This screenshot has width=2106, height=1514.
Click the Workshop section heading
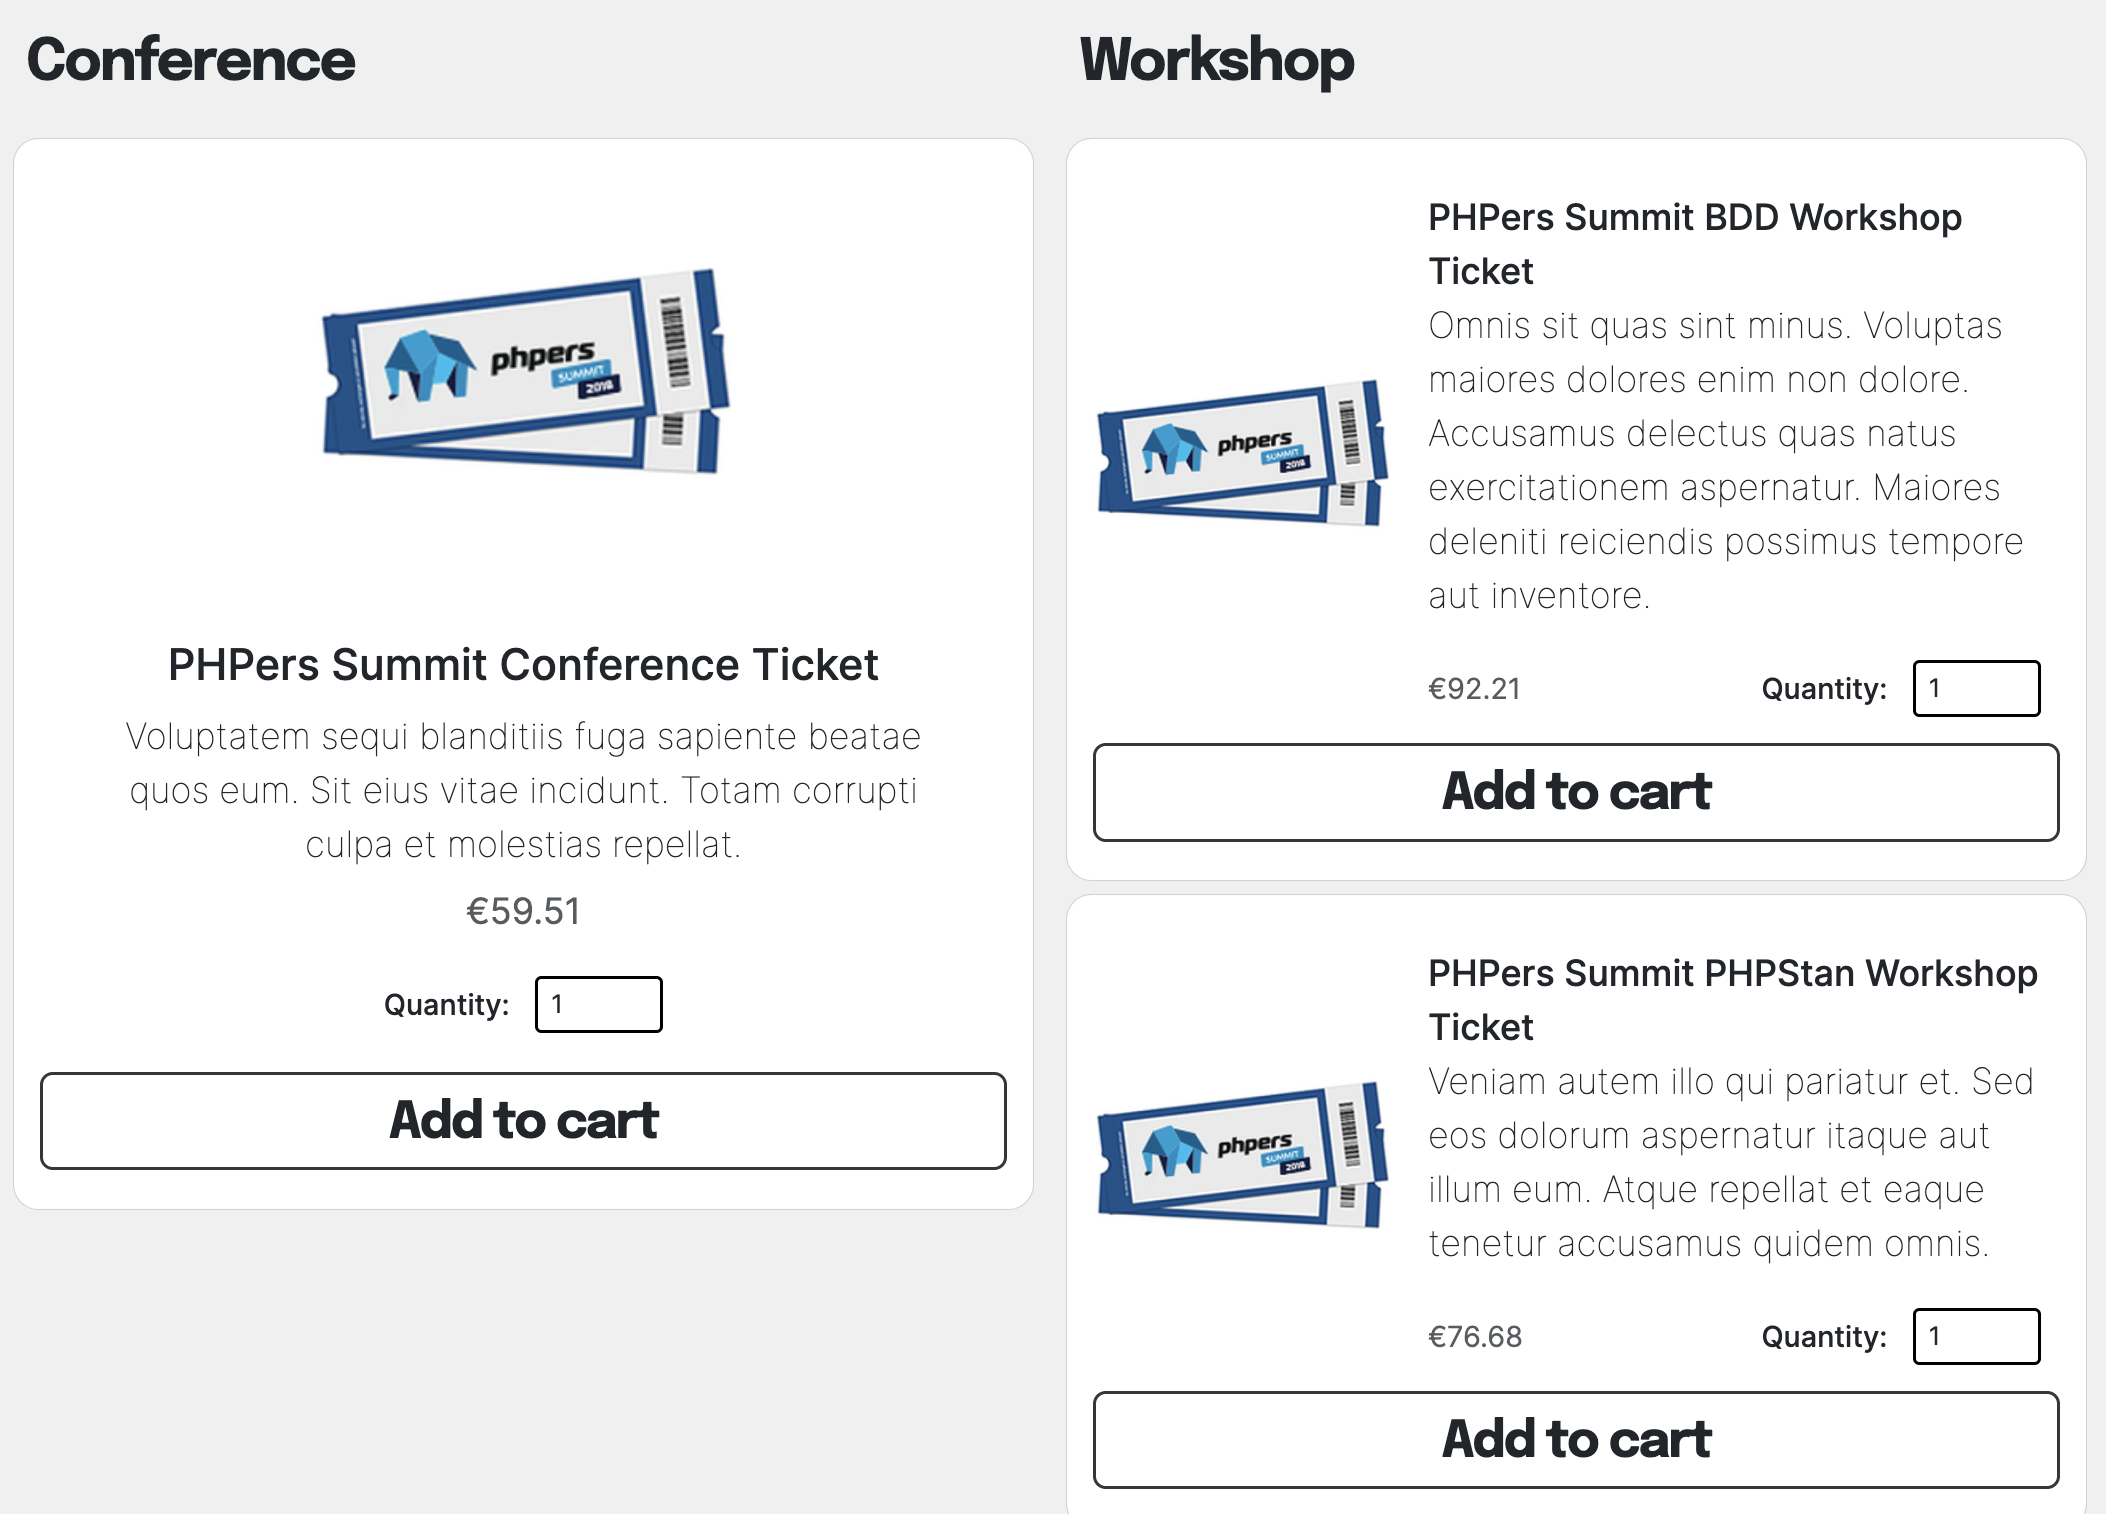(1217, 60)
